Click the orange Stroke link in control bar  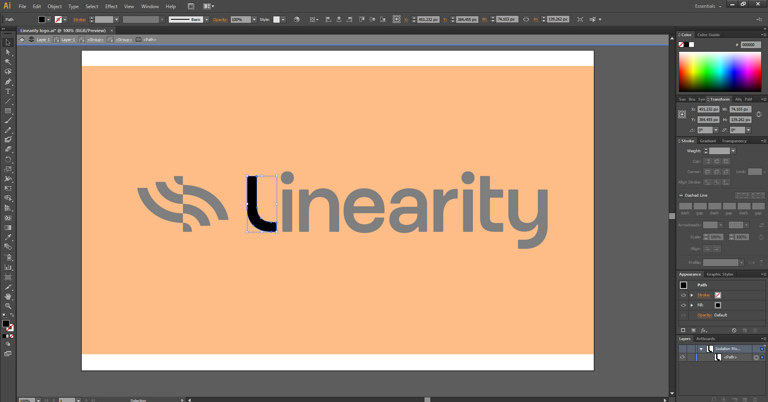[79, 20]
